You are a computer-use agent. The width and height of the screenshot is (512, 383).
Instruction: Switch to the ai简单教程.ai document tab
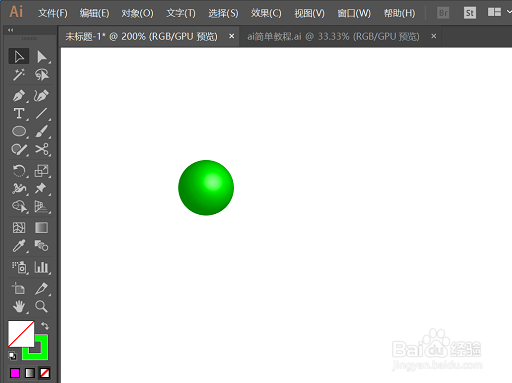click(x=333, y=36)
